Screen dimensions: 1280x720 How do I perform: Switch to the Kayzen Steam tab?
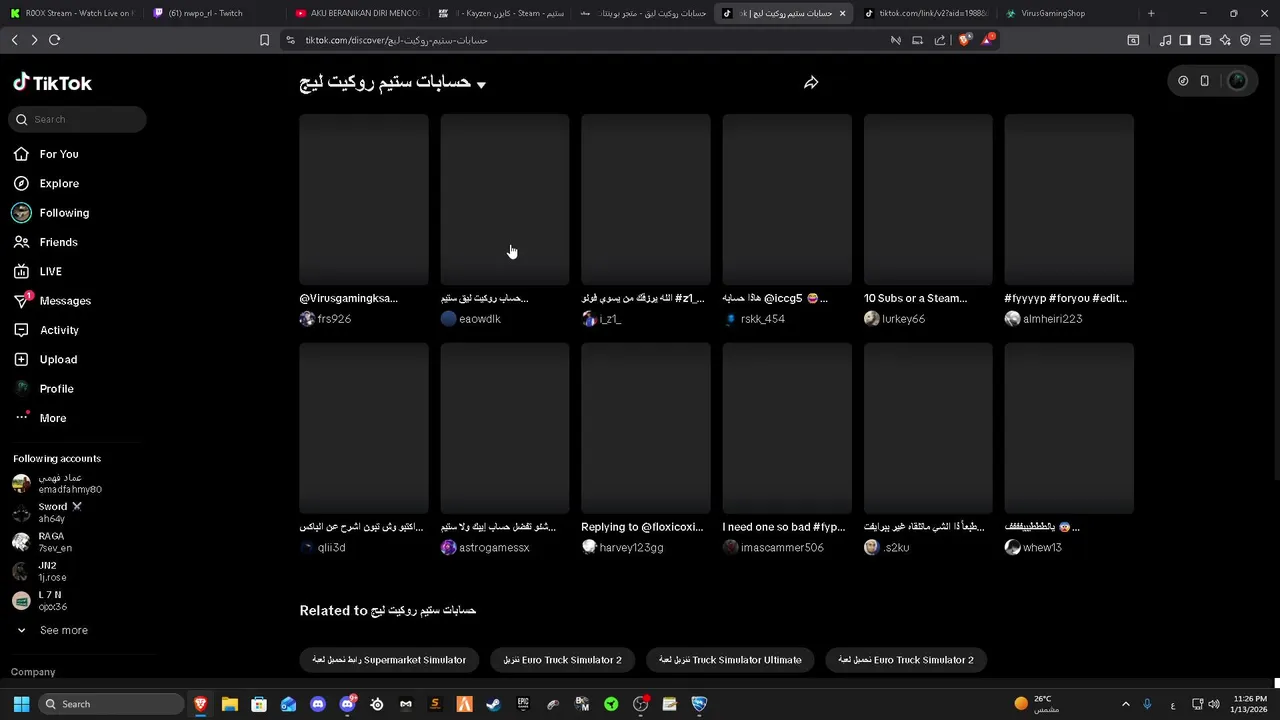500,13
